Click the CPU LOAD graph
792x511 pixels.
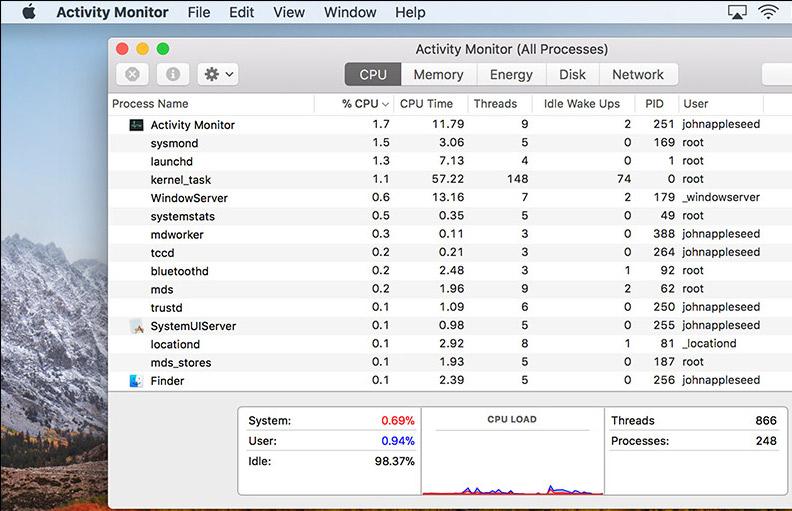512,451
